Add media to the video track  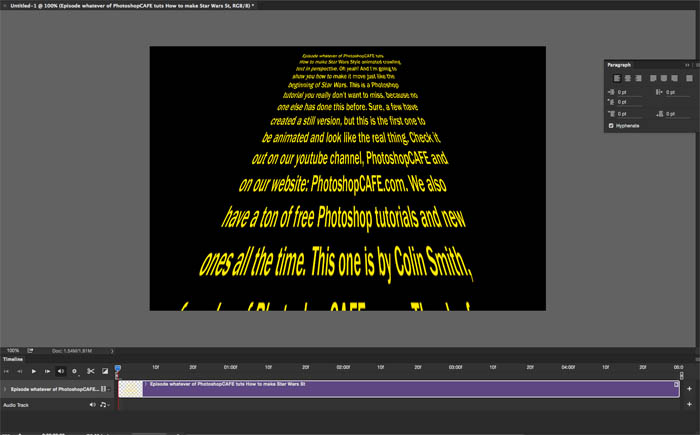(689, 388)
